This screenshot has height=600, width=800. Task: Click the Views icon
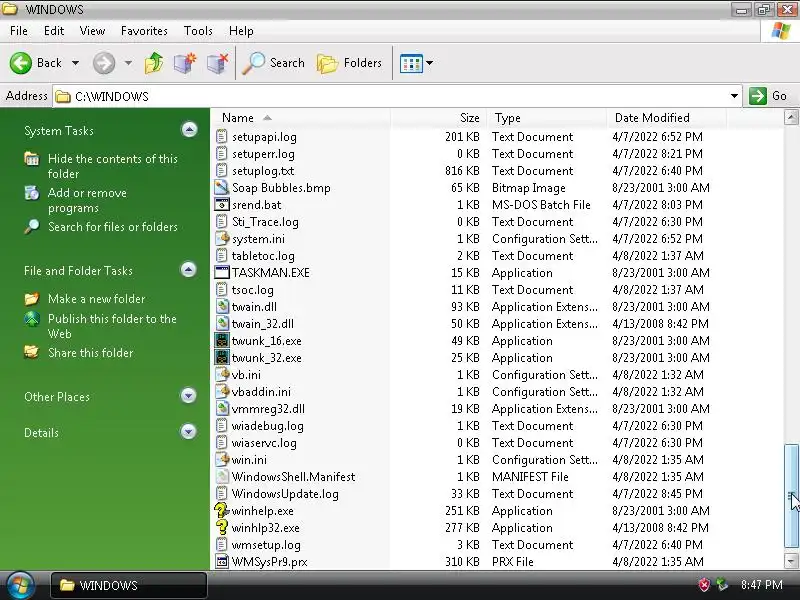411,63
